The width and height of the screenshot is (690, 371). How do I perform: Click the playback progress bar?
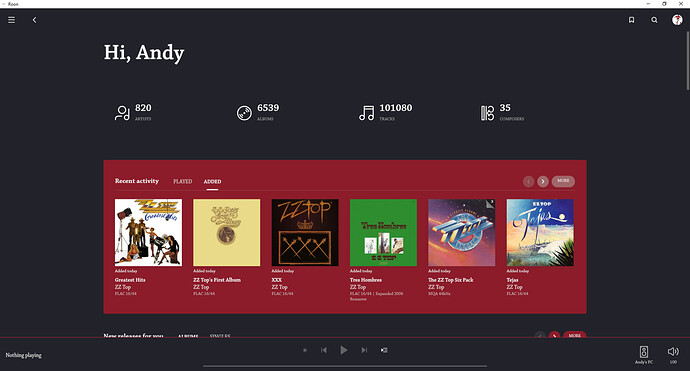click(345, 366)
